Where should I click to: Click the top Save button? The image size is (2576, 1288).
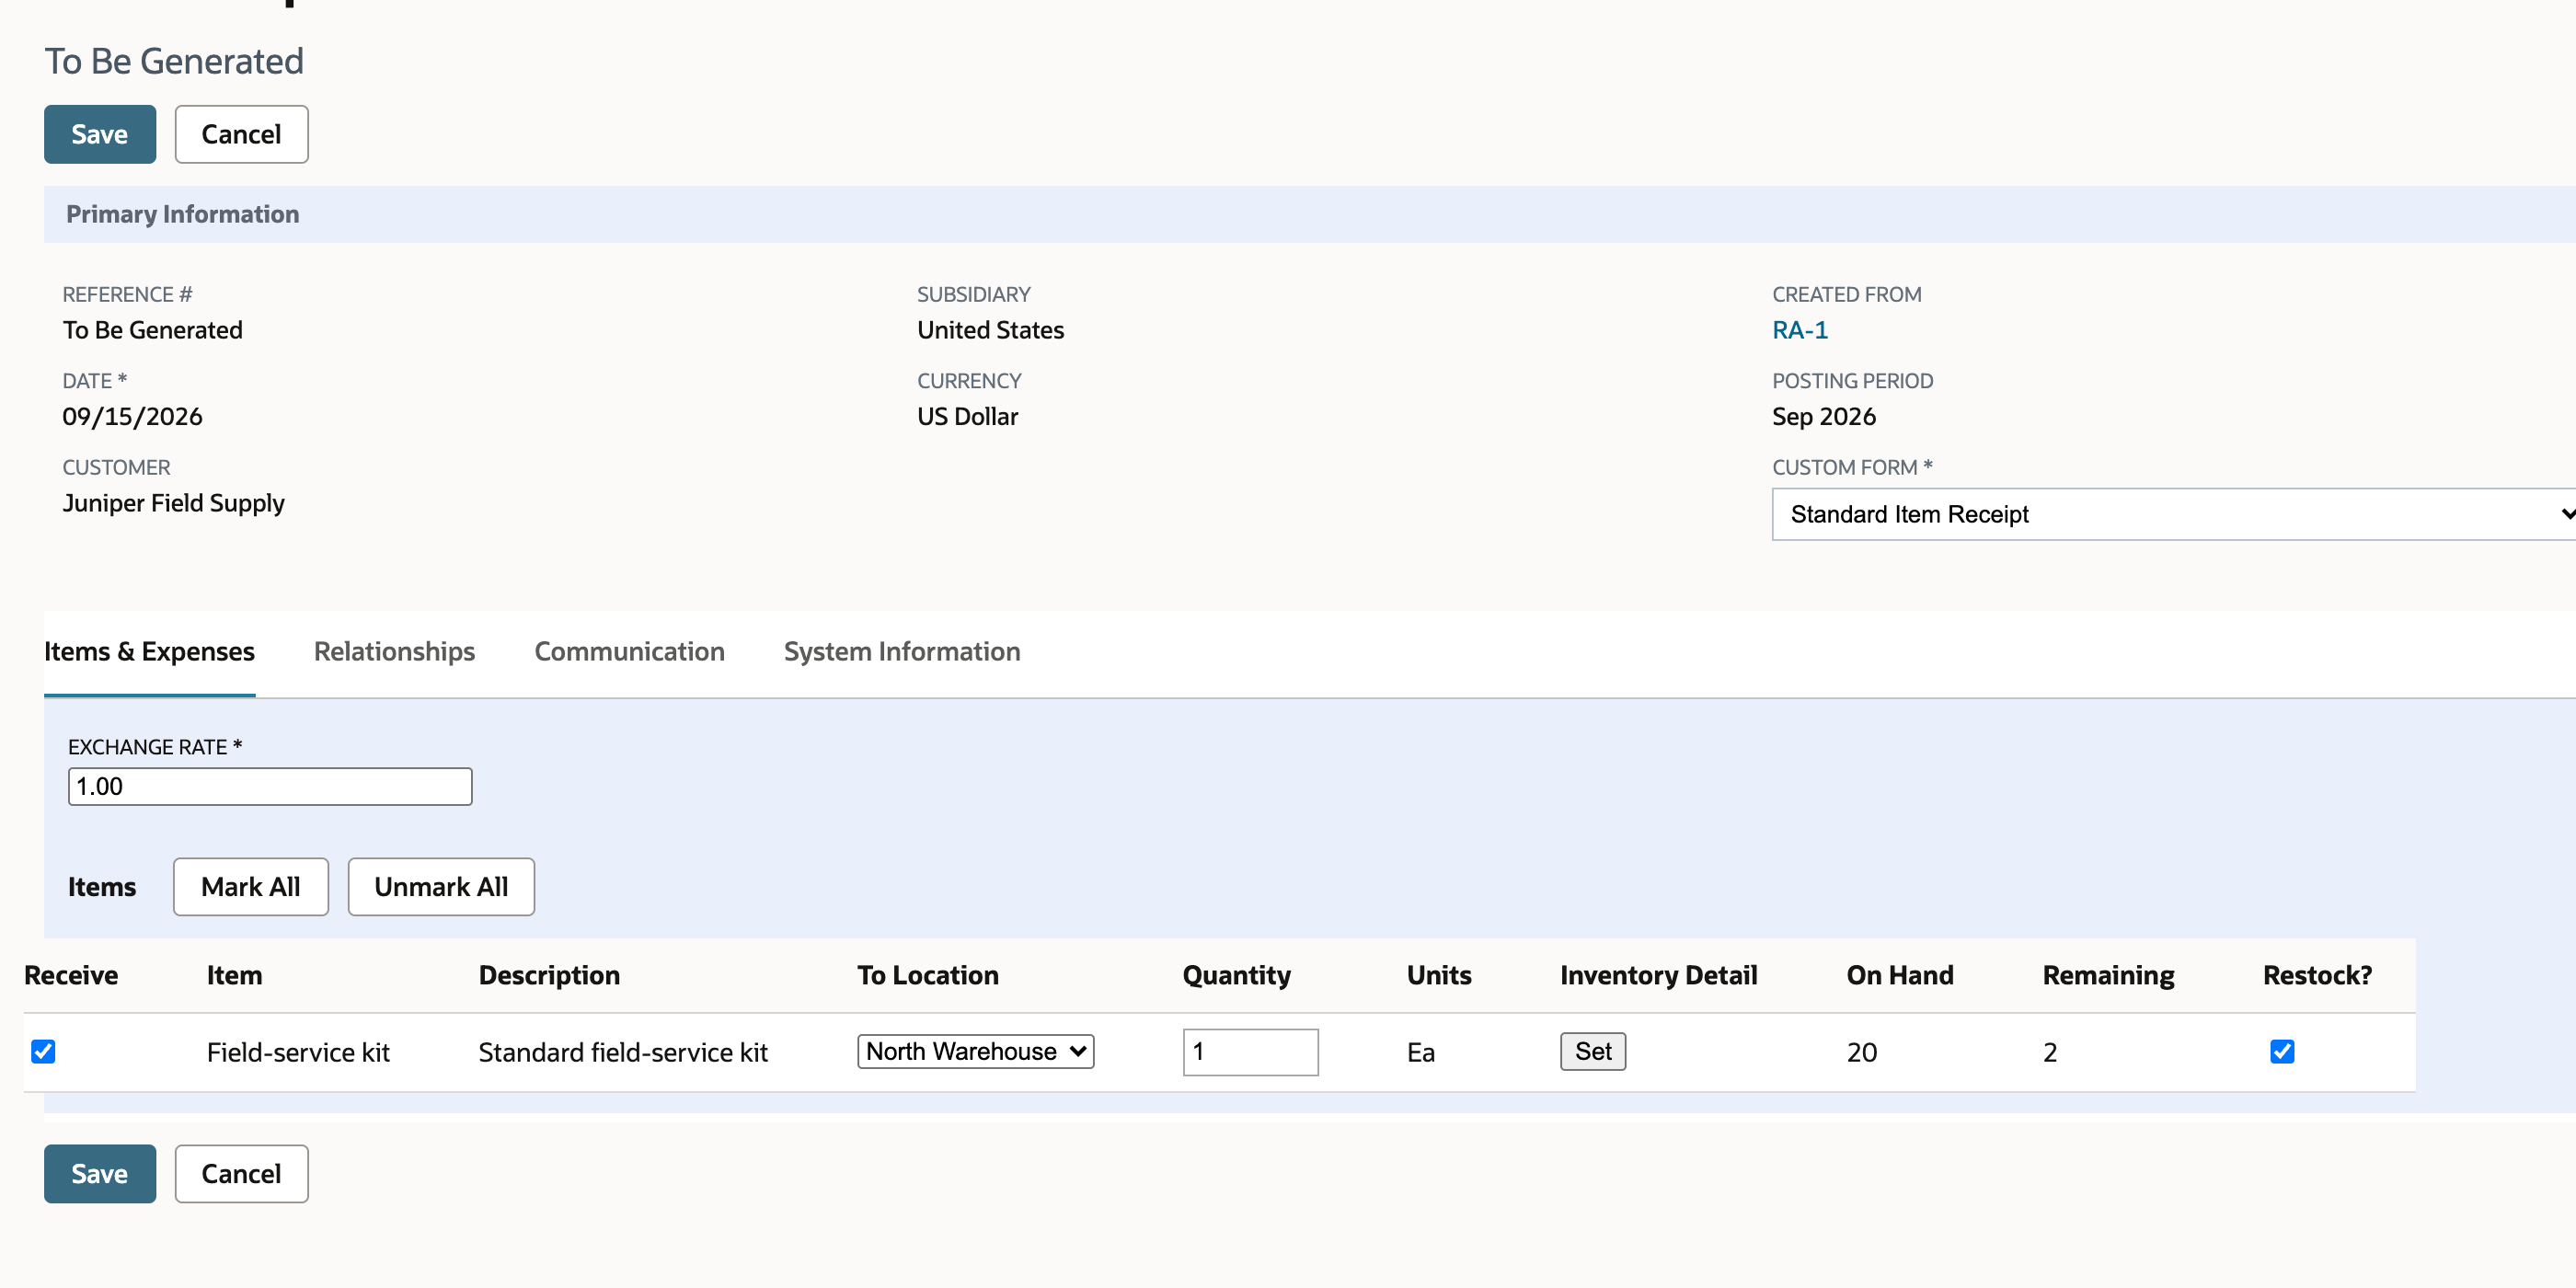(99, 134)
